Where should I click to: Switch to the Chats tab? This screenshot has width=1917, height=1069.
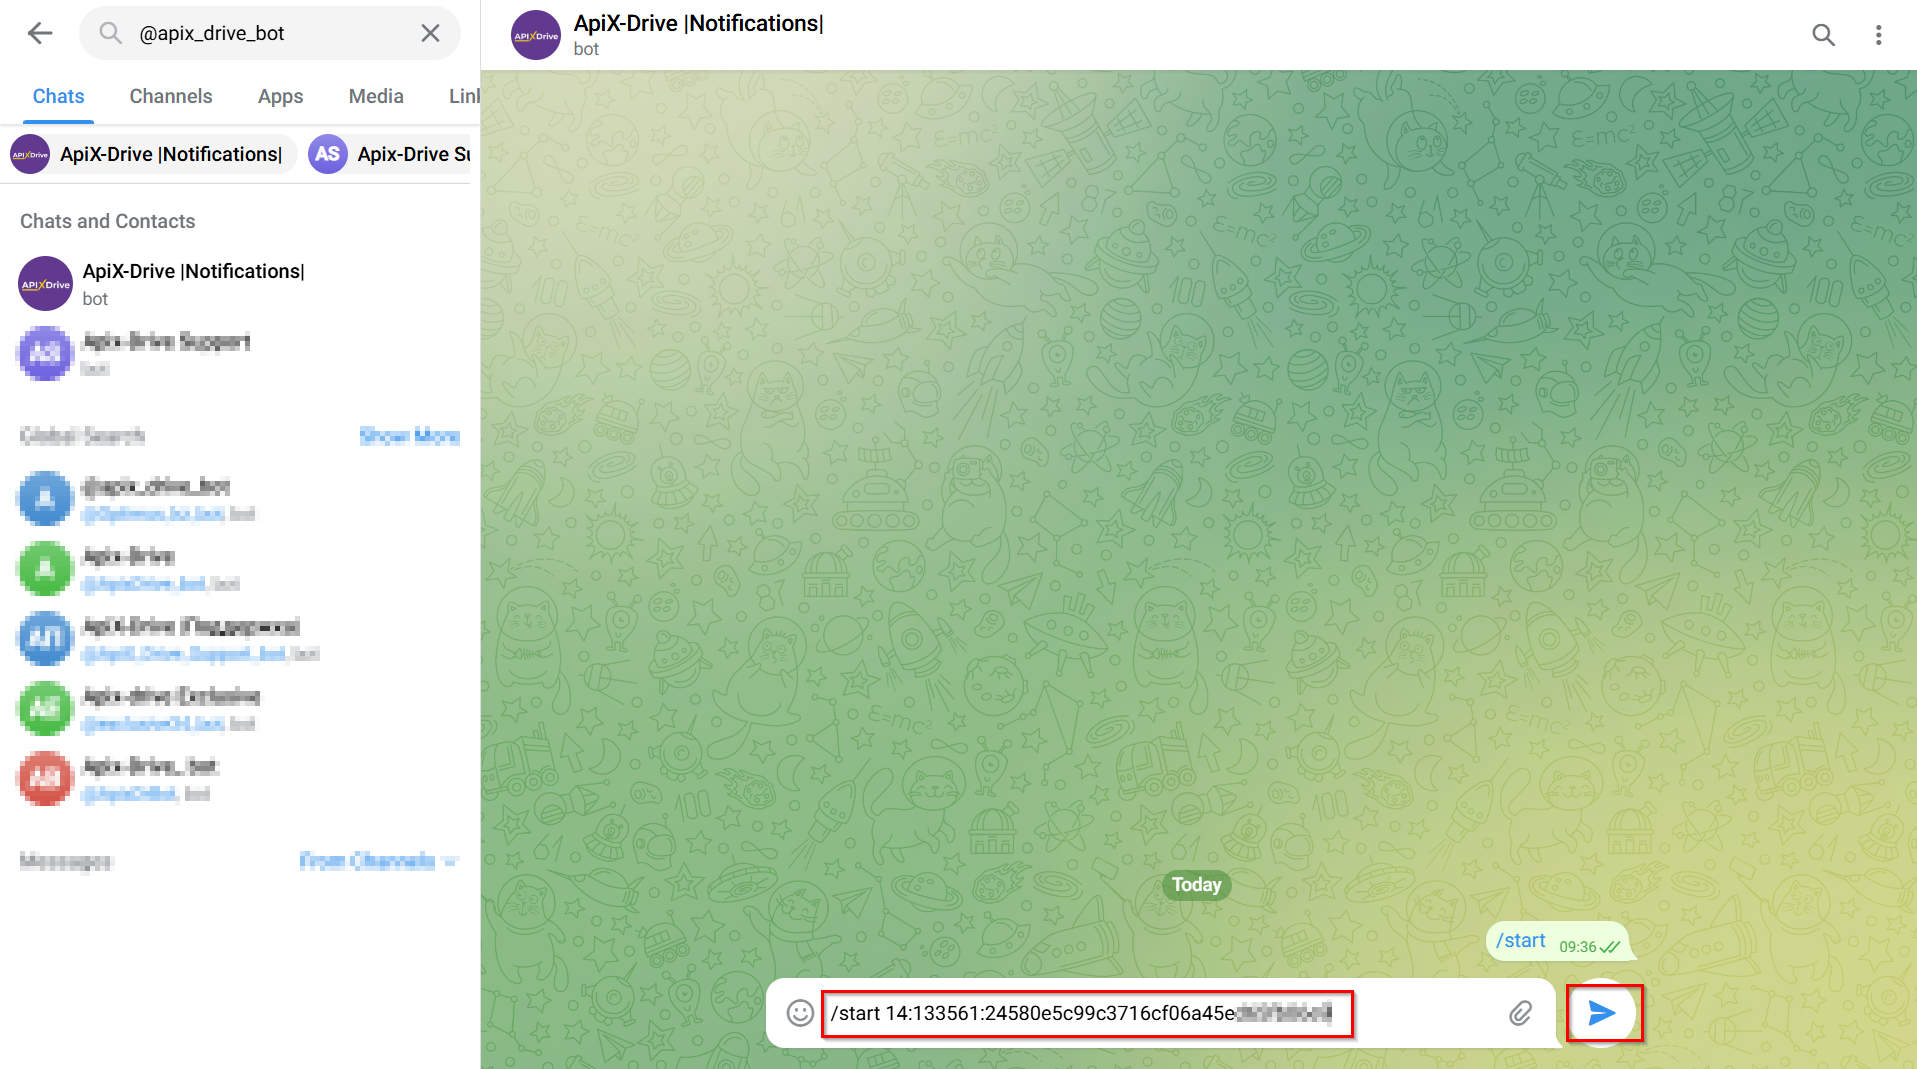click(x=58, y=96)
